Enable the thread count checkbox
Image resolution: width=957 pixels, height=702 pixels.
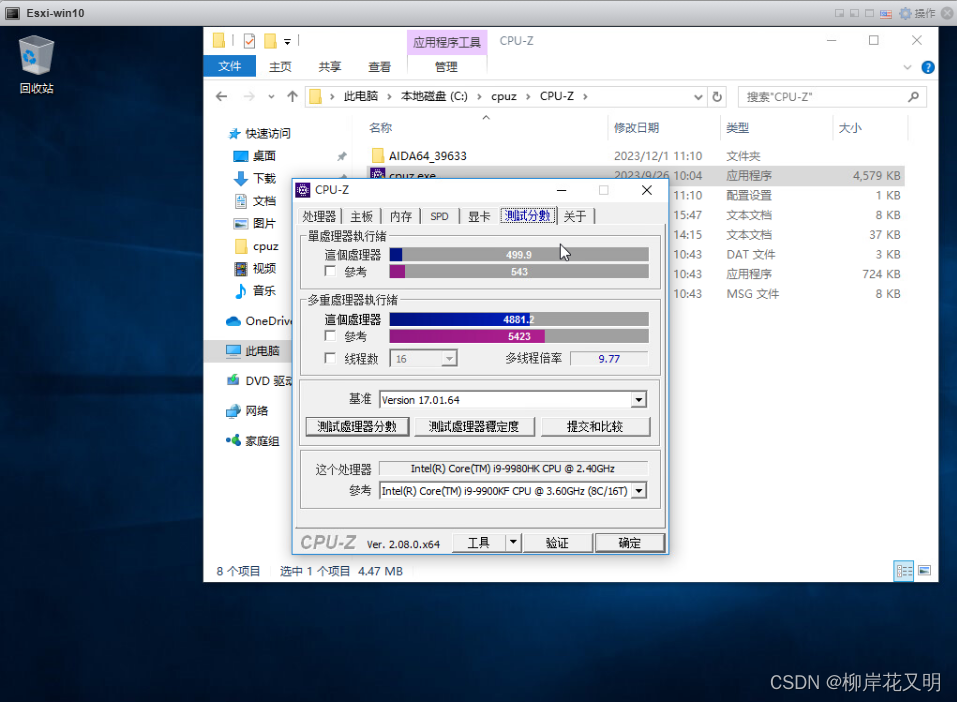(x=330, y=358)
